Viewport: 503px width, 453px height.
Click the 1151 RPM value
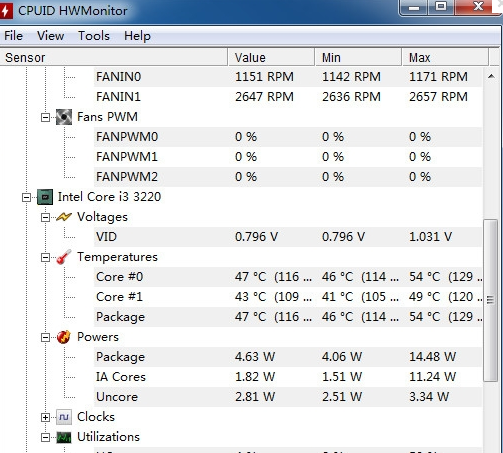264,77
